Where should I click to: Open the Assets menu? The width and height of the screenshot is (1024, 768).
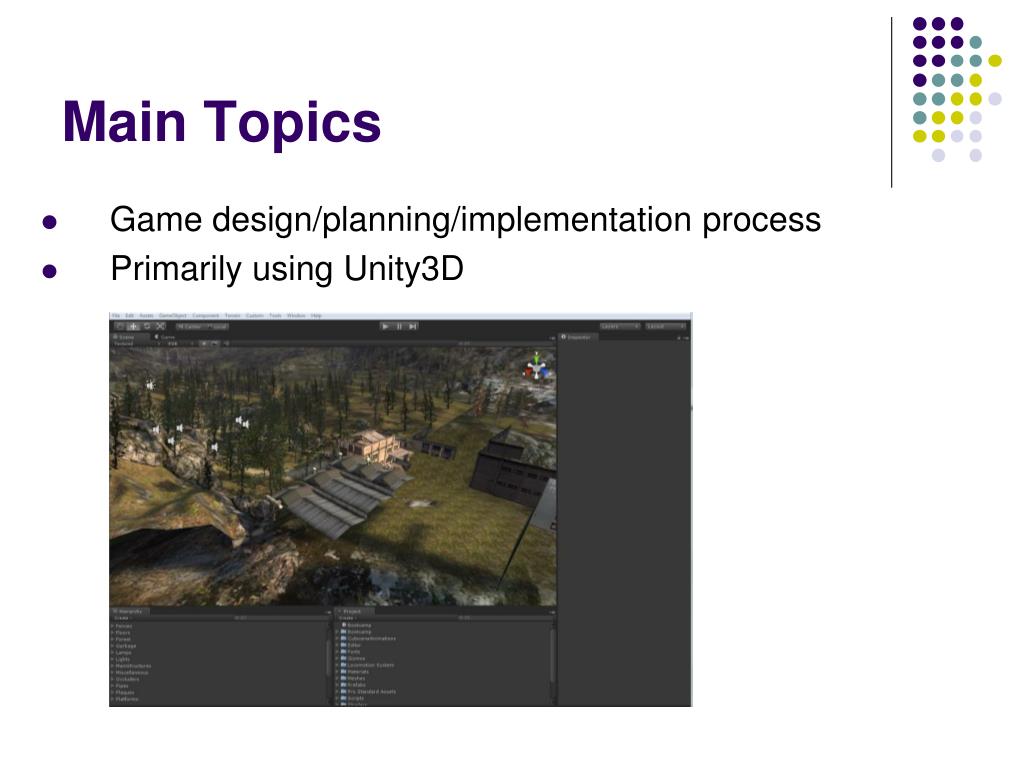[146, 315]
